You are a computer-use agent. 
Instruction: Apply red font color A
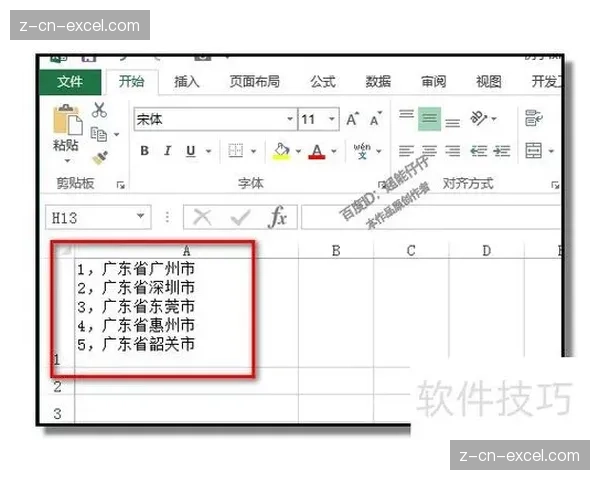click(x=316, y=152)
